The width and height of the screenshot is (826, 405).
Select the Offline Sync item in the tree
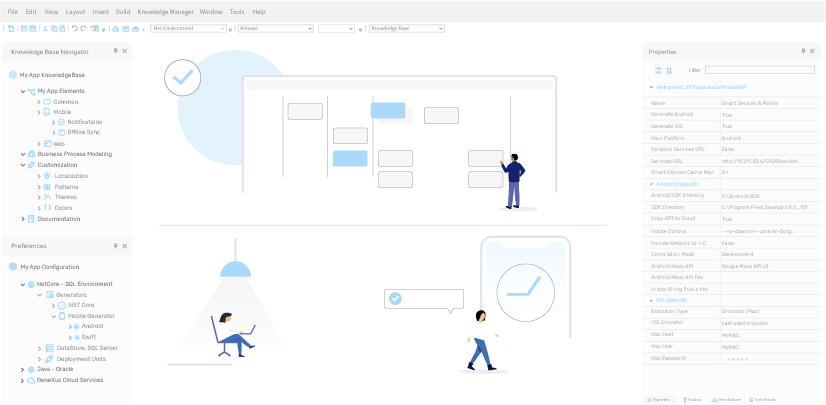click(83, 132)
